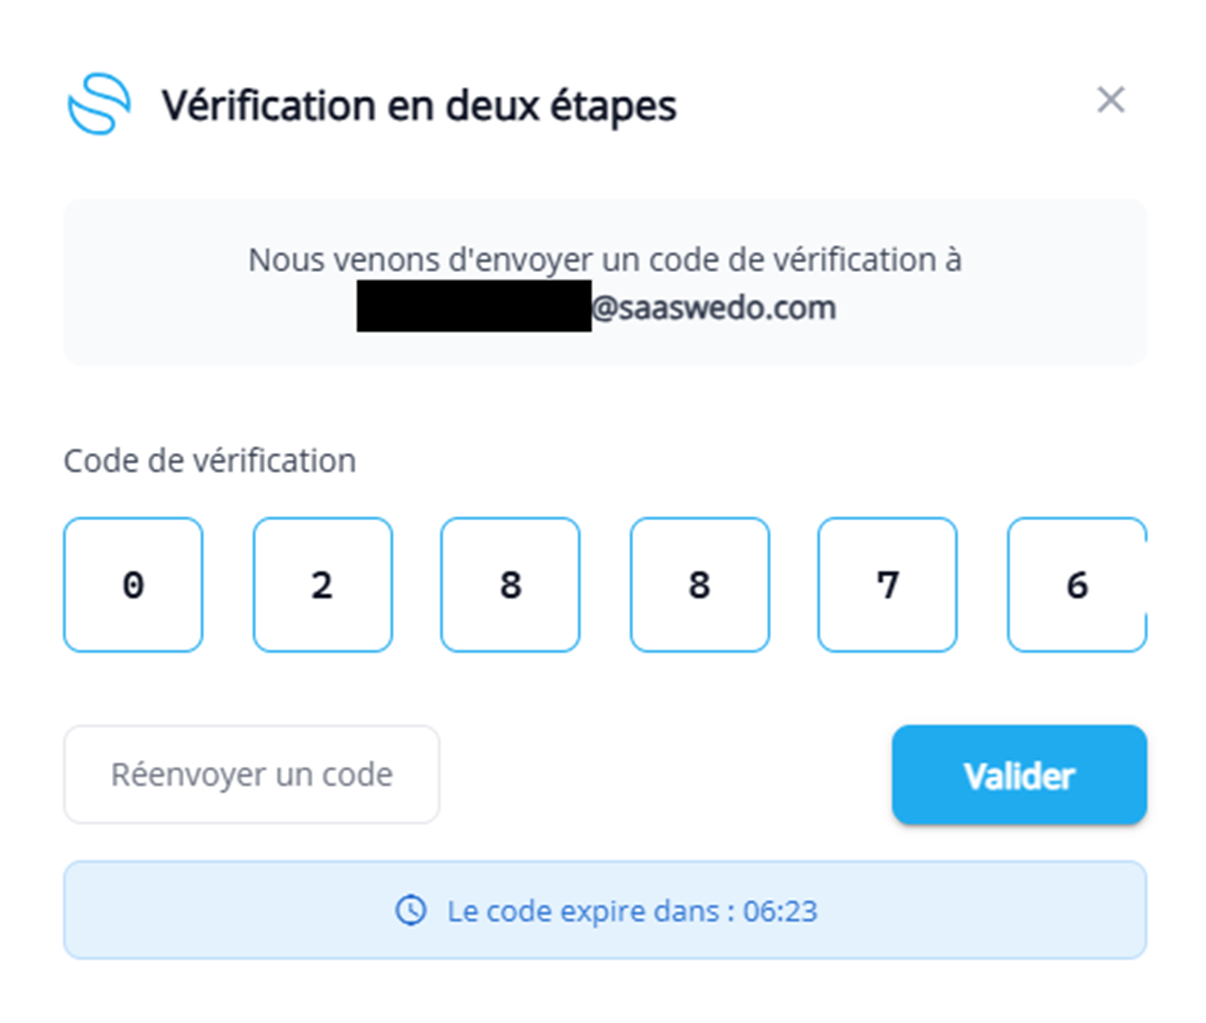This screenshot has height=1023, width=1206.
Task: Submit the code with Valider button
Action: [x=1018, y=775]
